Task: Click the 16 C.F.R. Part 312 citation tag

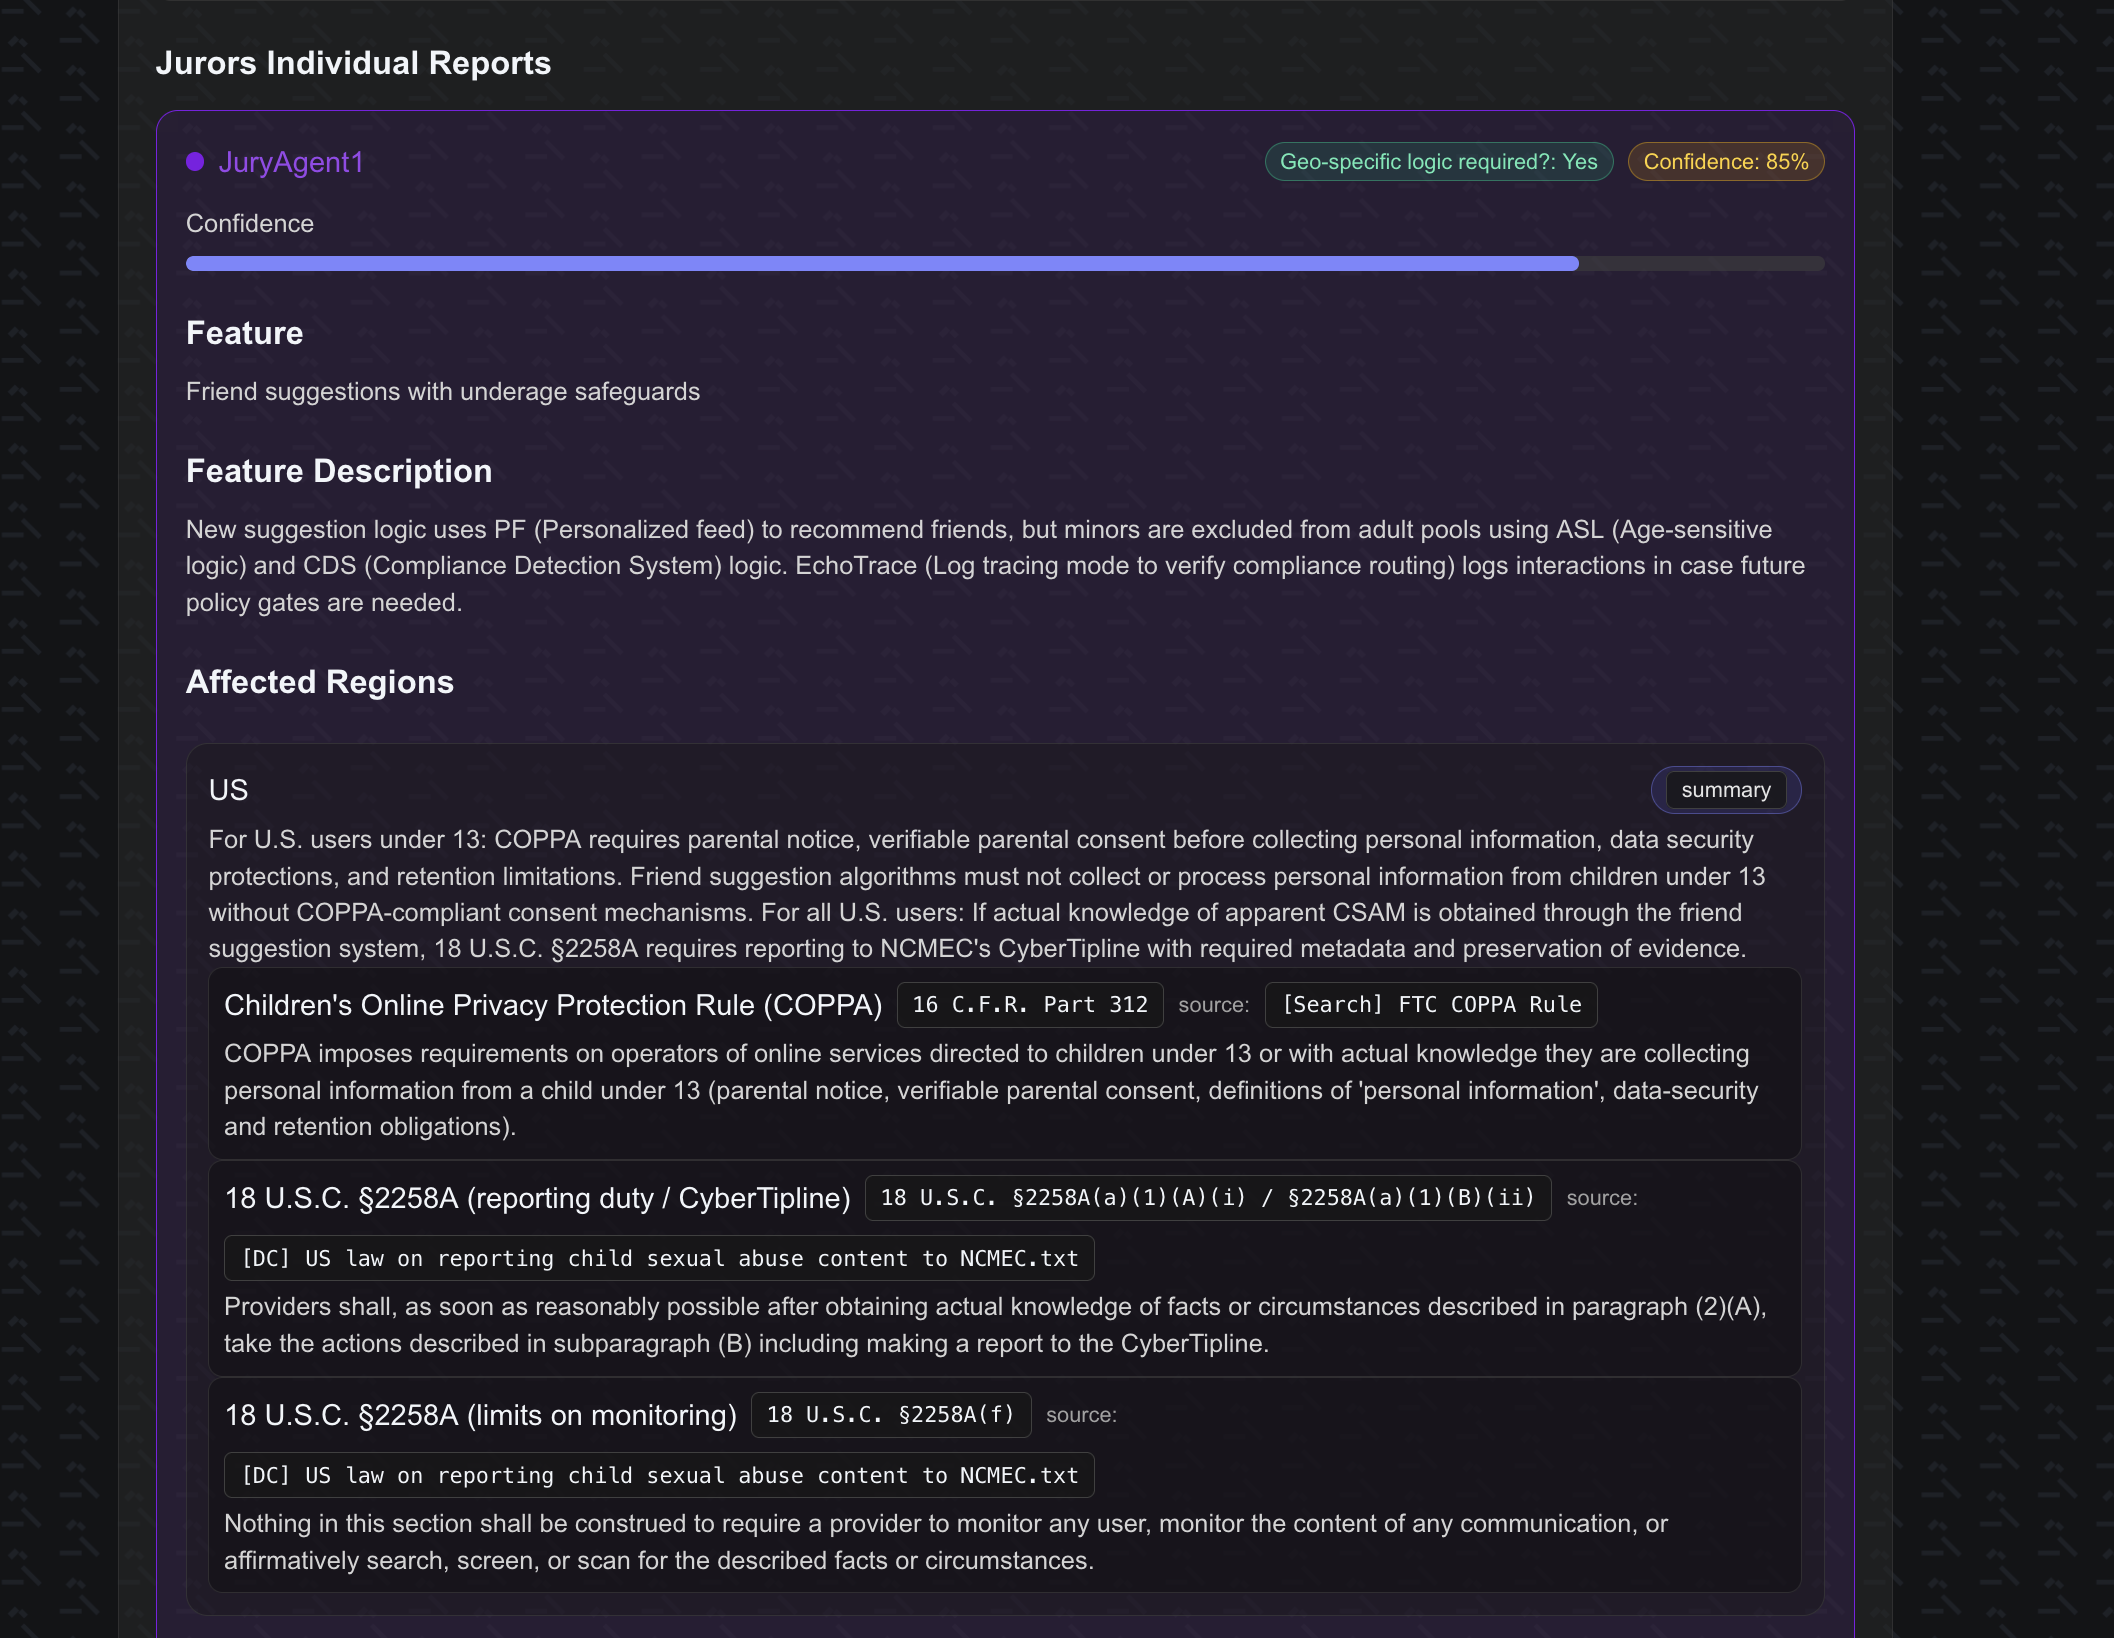Action: point(1029,1005)
